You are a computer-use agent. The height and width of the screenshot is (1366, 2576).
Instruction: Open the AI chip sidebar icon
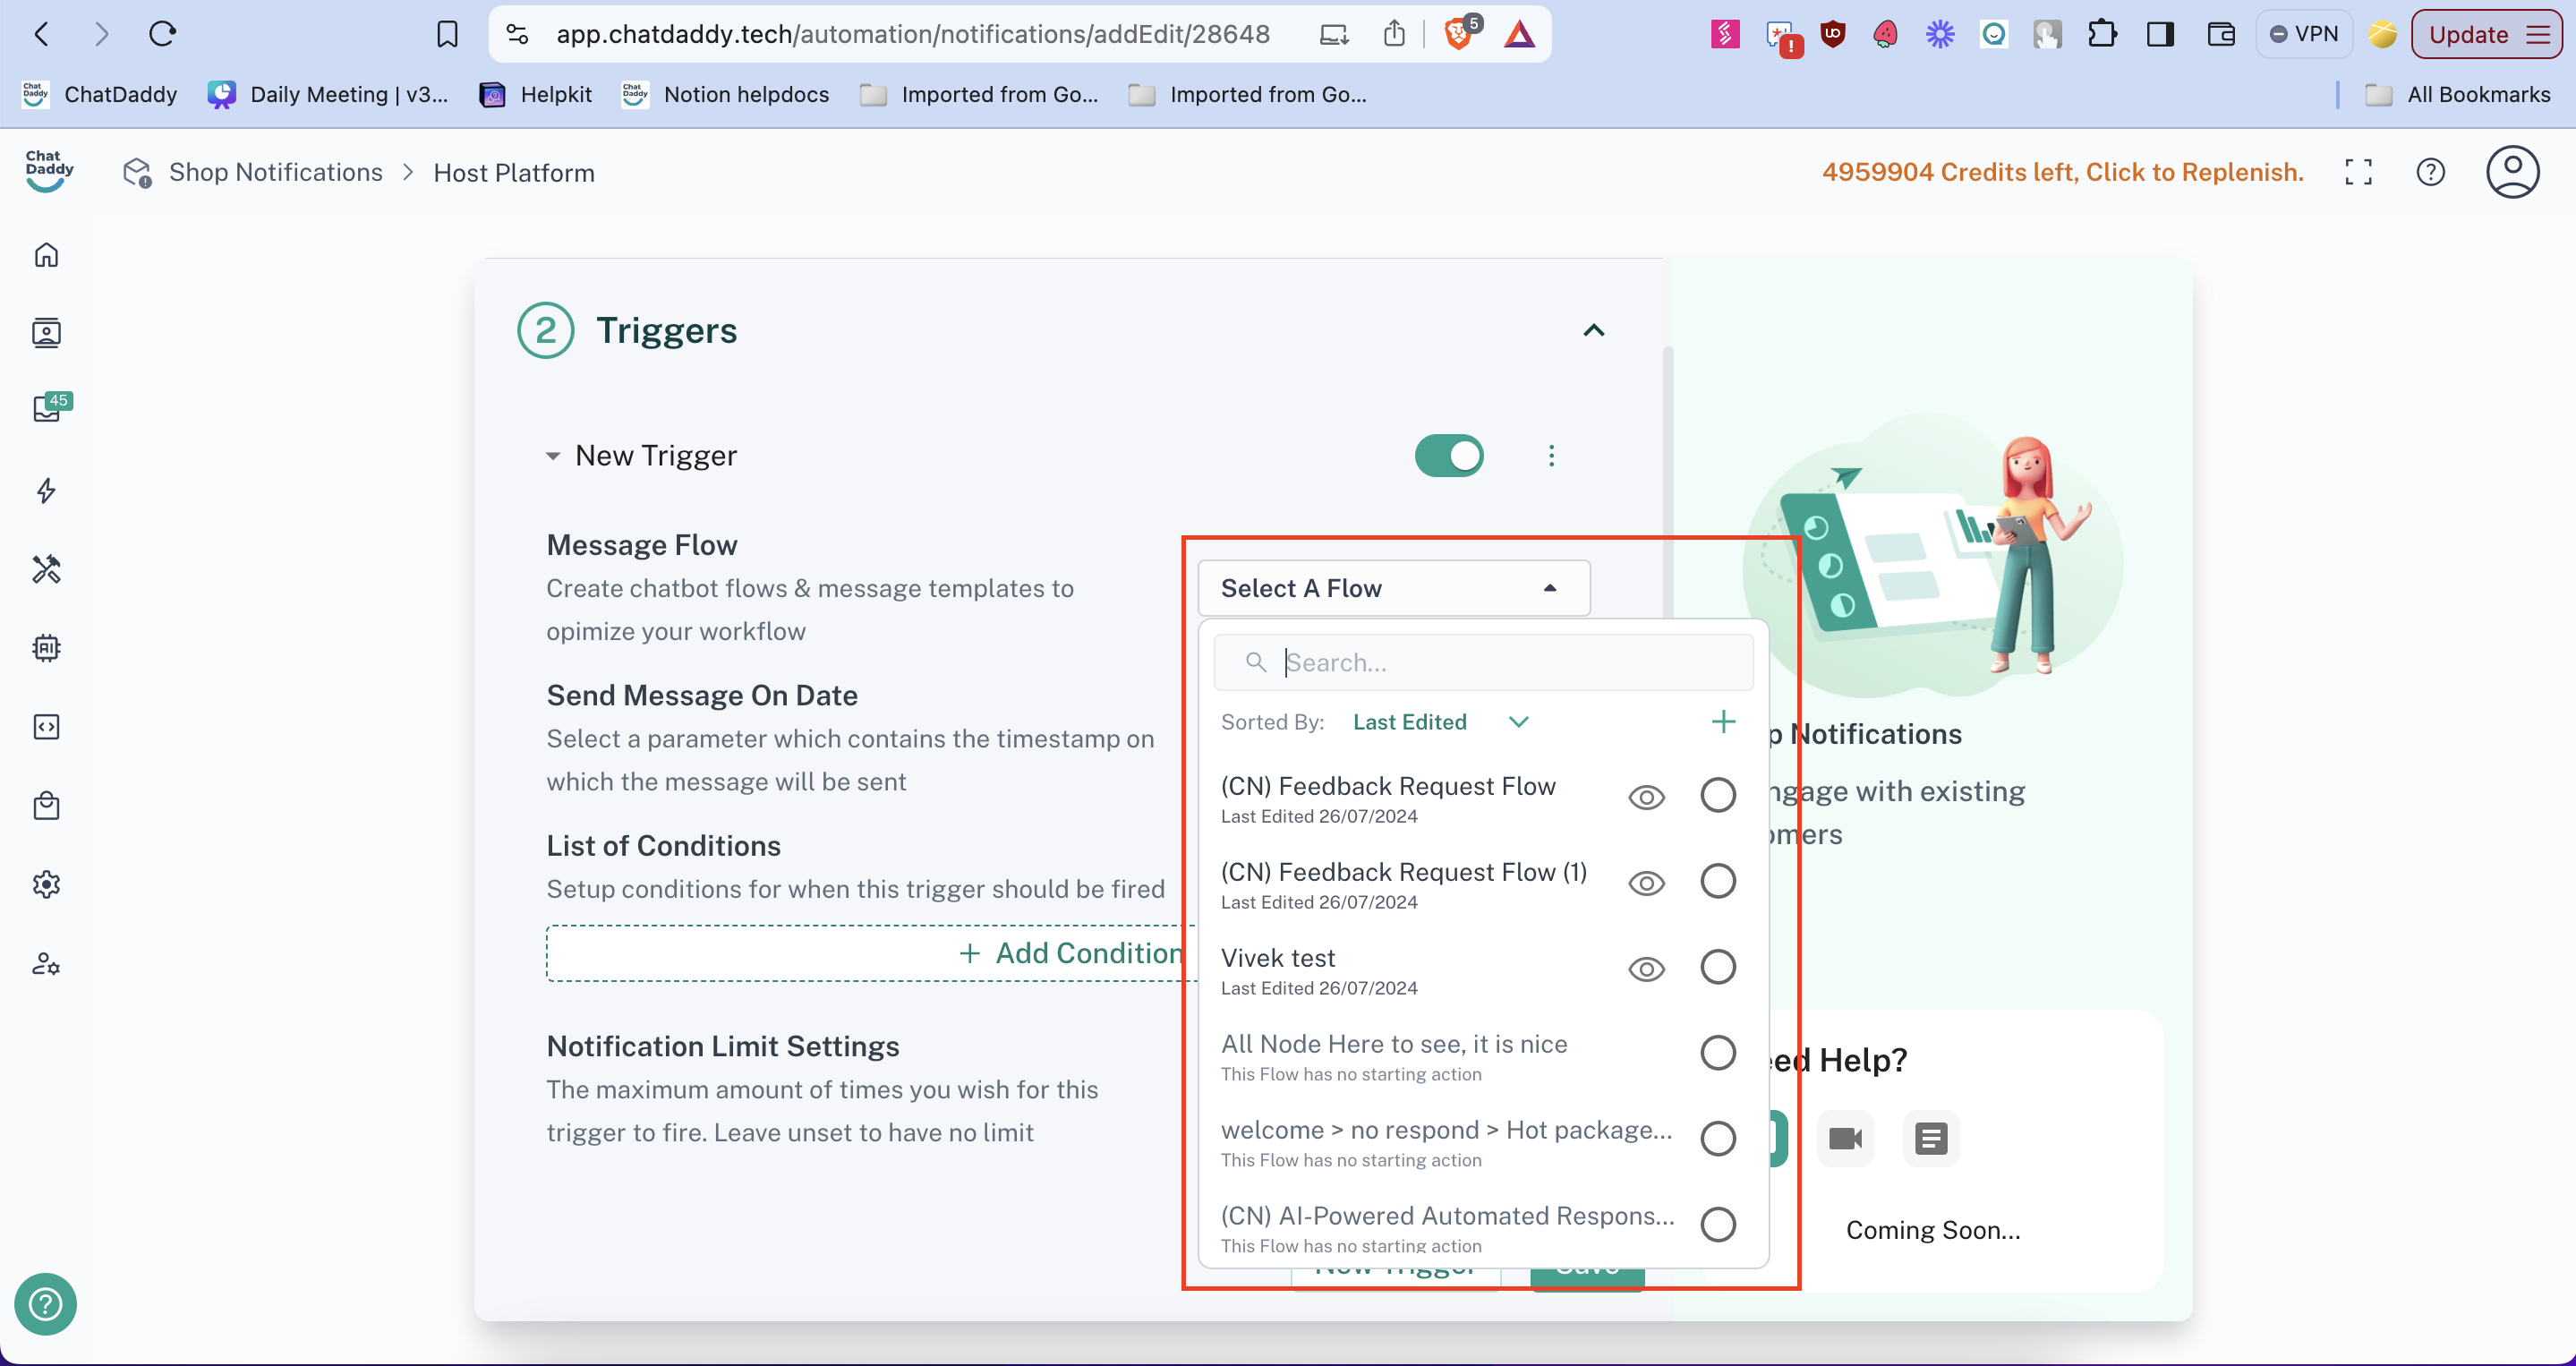tap(46, 648)
